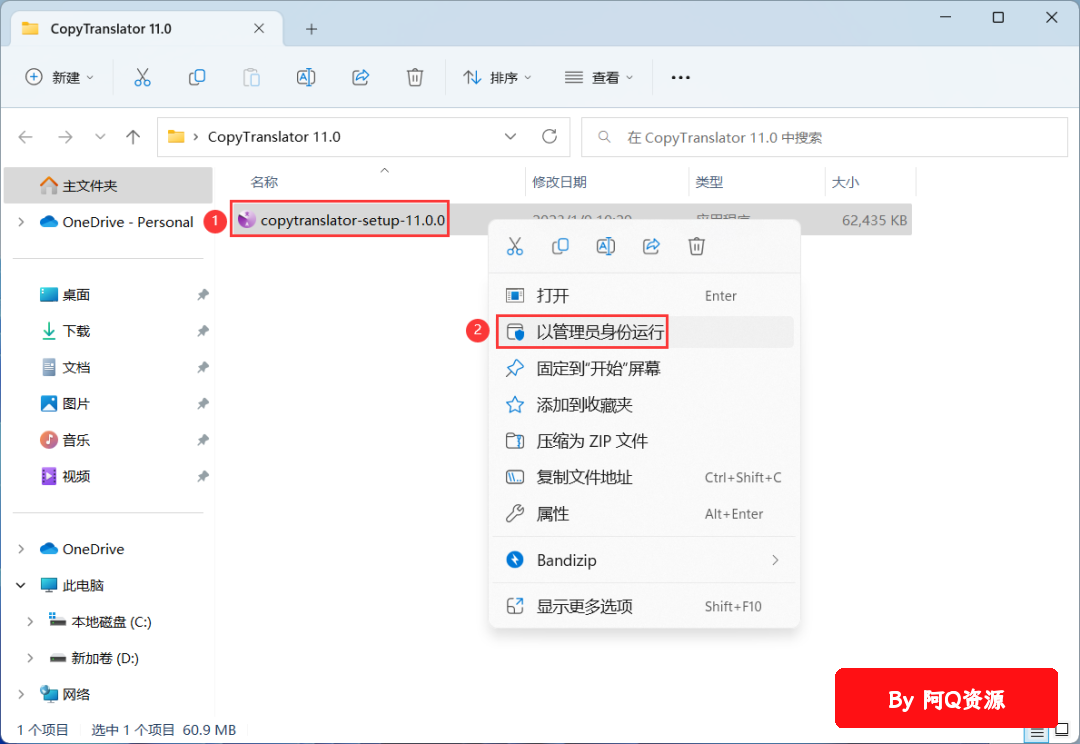Viewport: 1080px width, 744px height.
Task: Click the Rename icon in the toolbar
Action: click(x=306, y=77)
